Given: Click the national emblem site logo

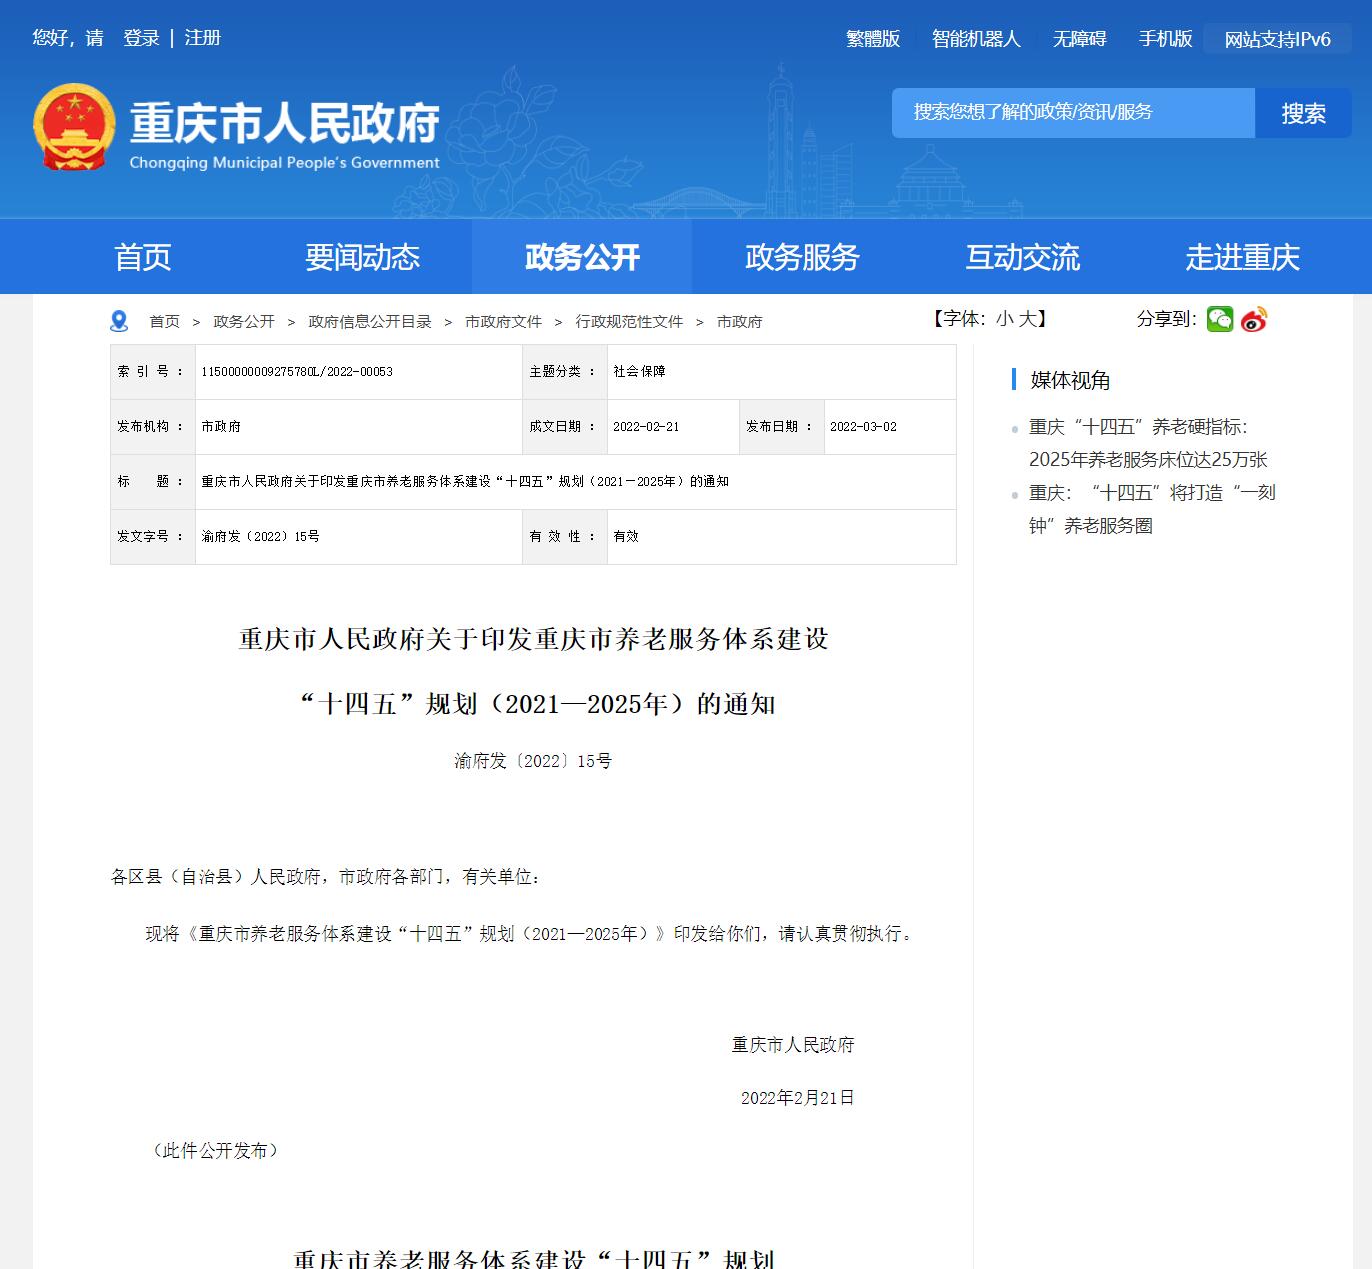Looking at the screenshot, I should 75,126.
